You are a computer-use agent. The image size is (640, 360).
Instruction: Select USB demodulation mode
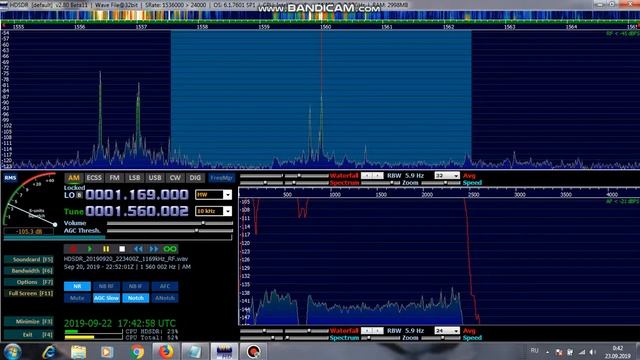click(155, 178)
